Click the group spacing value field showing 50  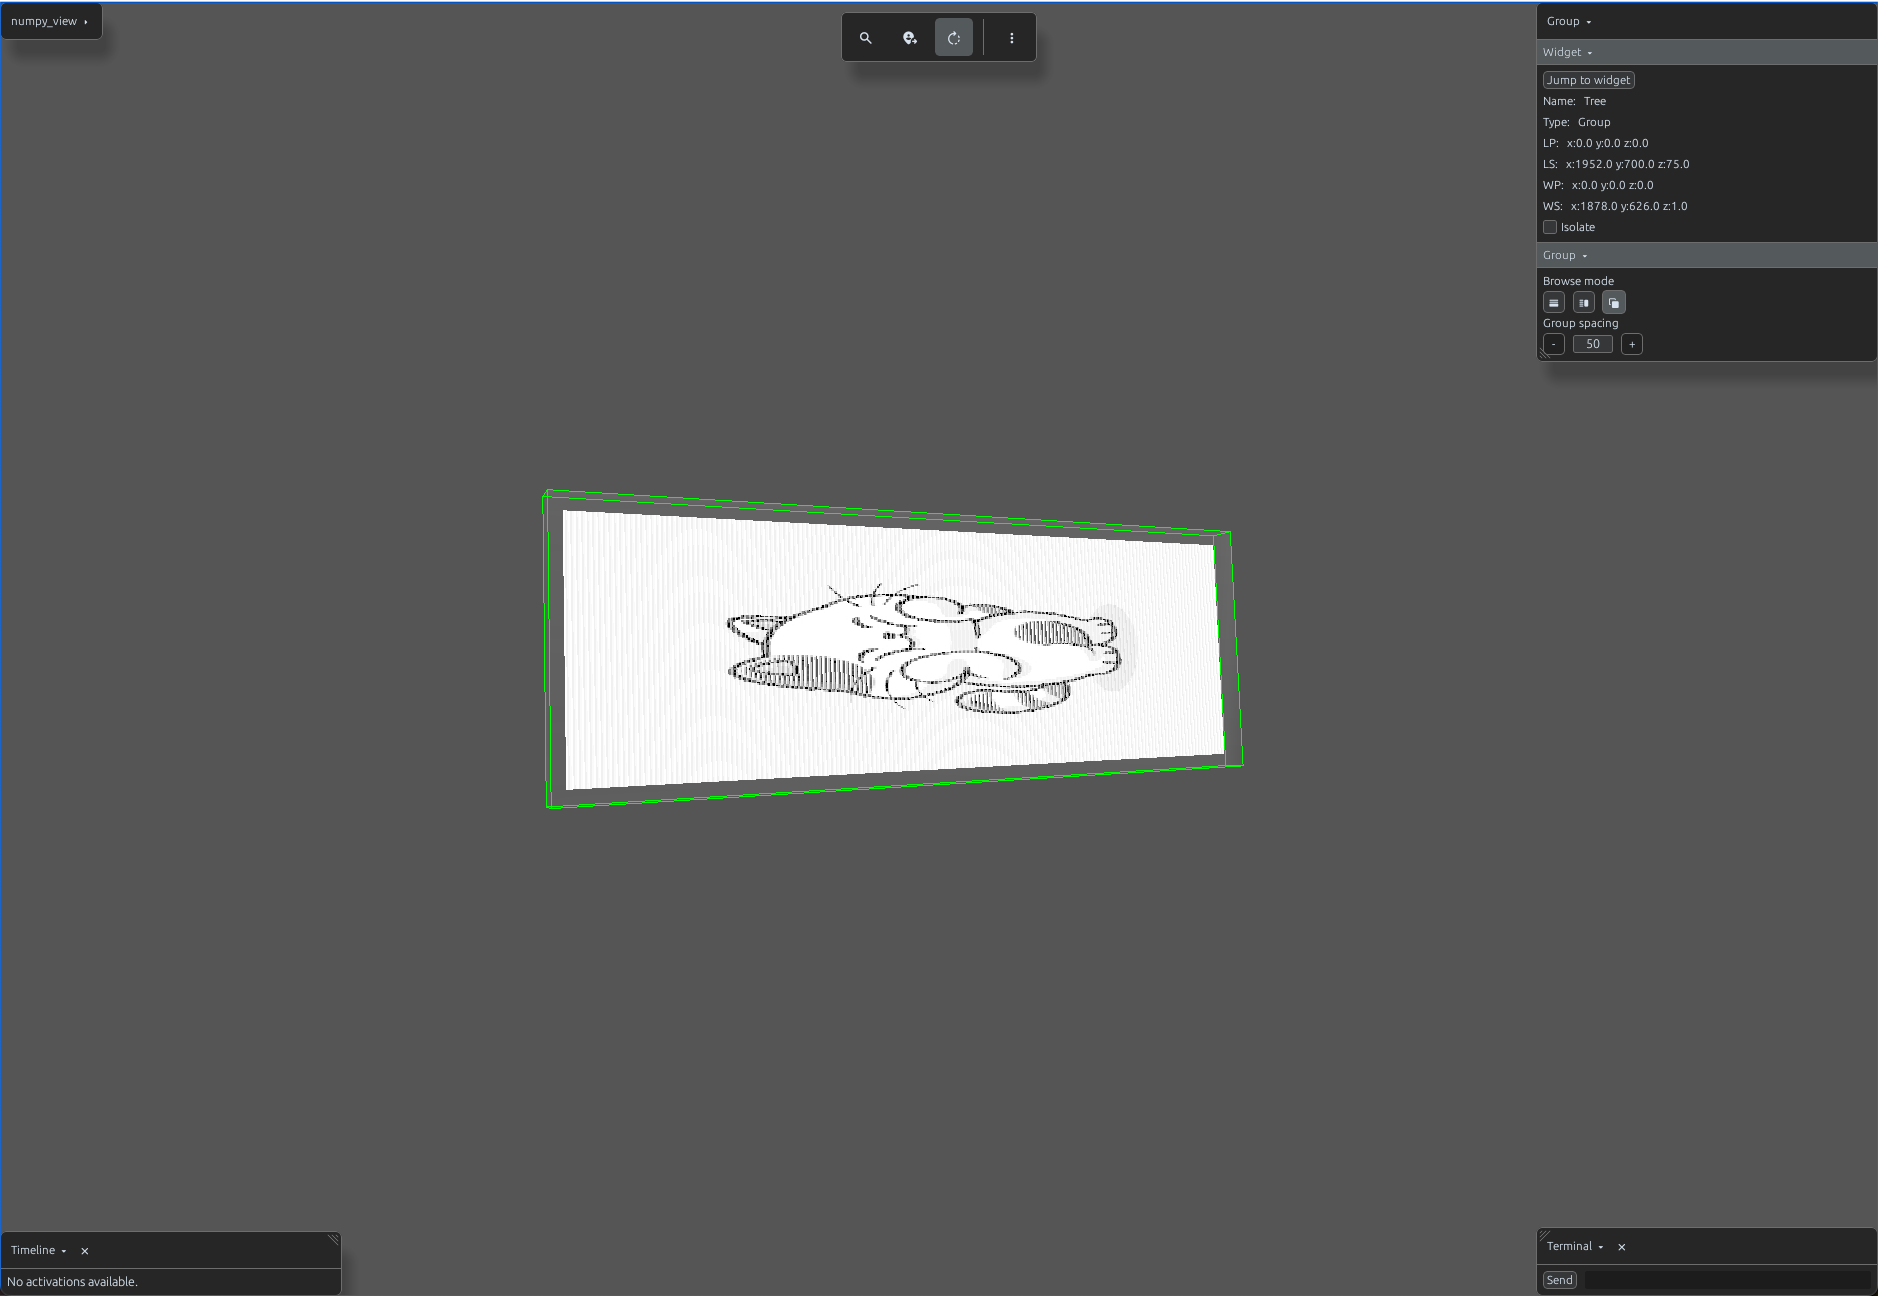point(1593,344)
